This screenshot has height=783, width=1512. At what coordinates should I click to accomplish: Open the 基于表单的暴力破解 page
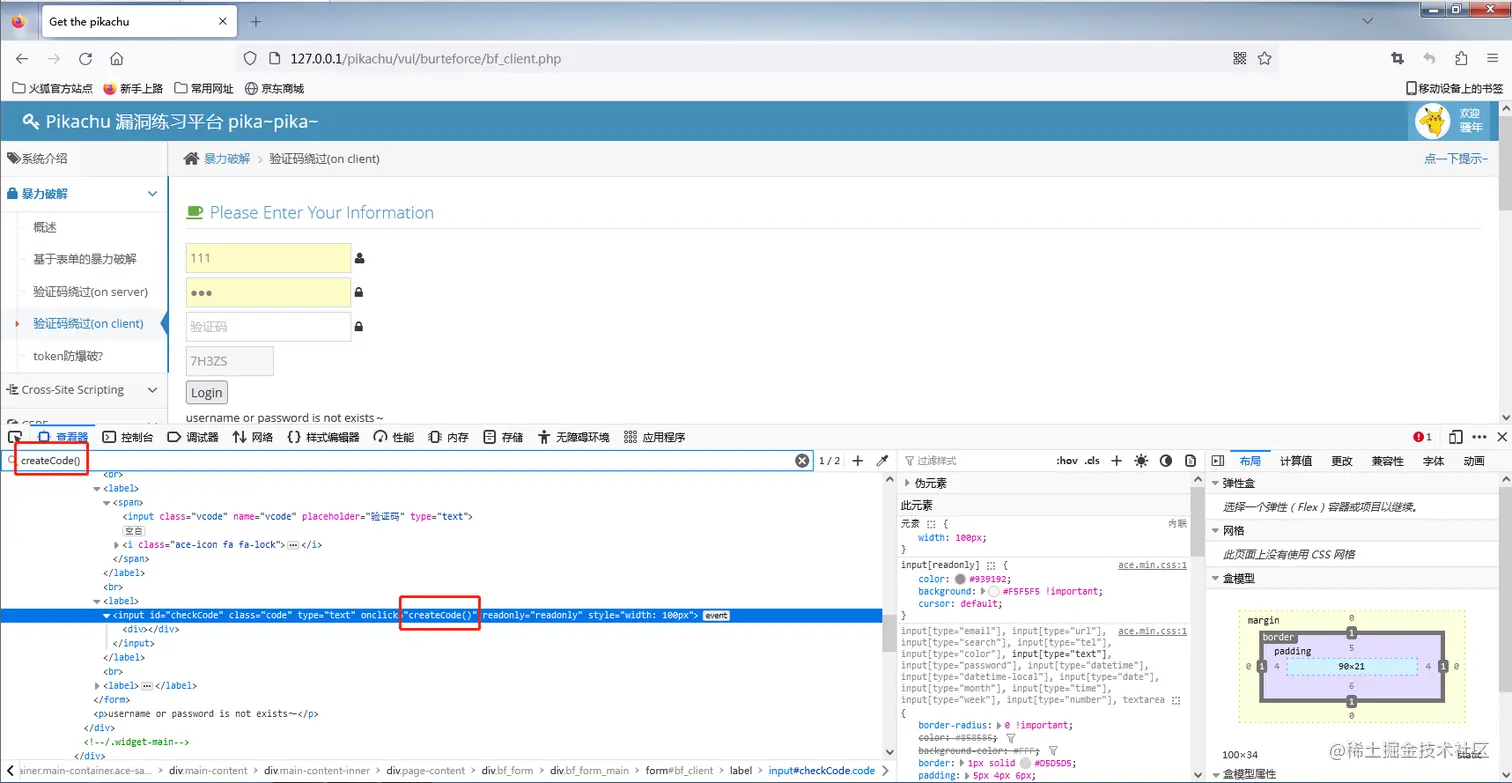84,259
